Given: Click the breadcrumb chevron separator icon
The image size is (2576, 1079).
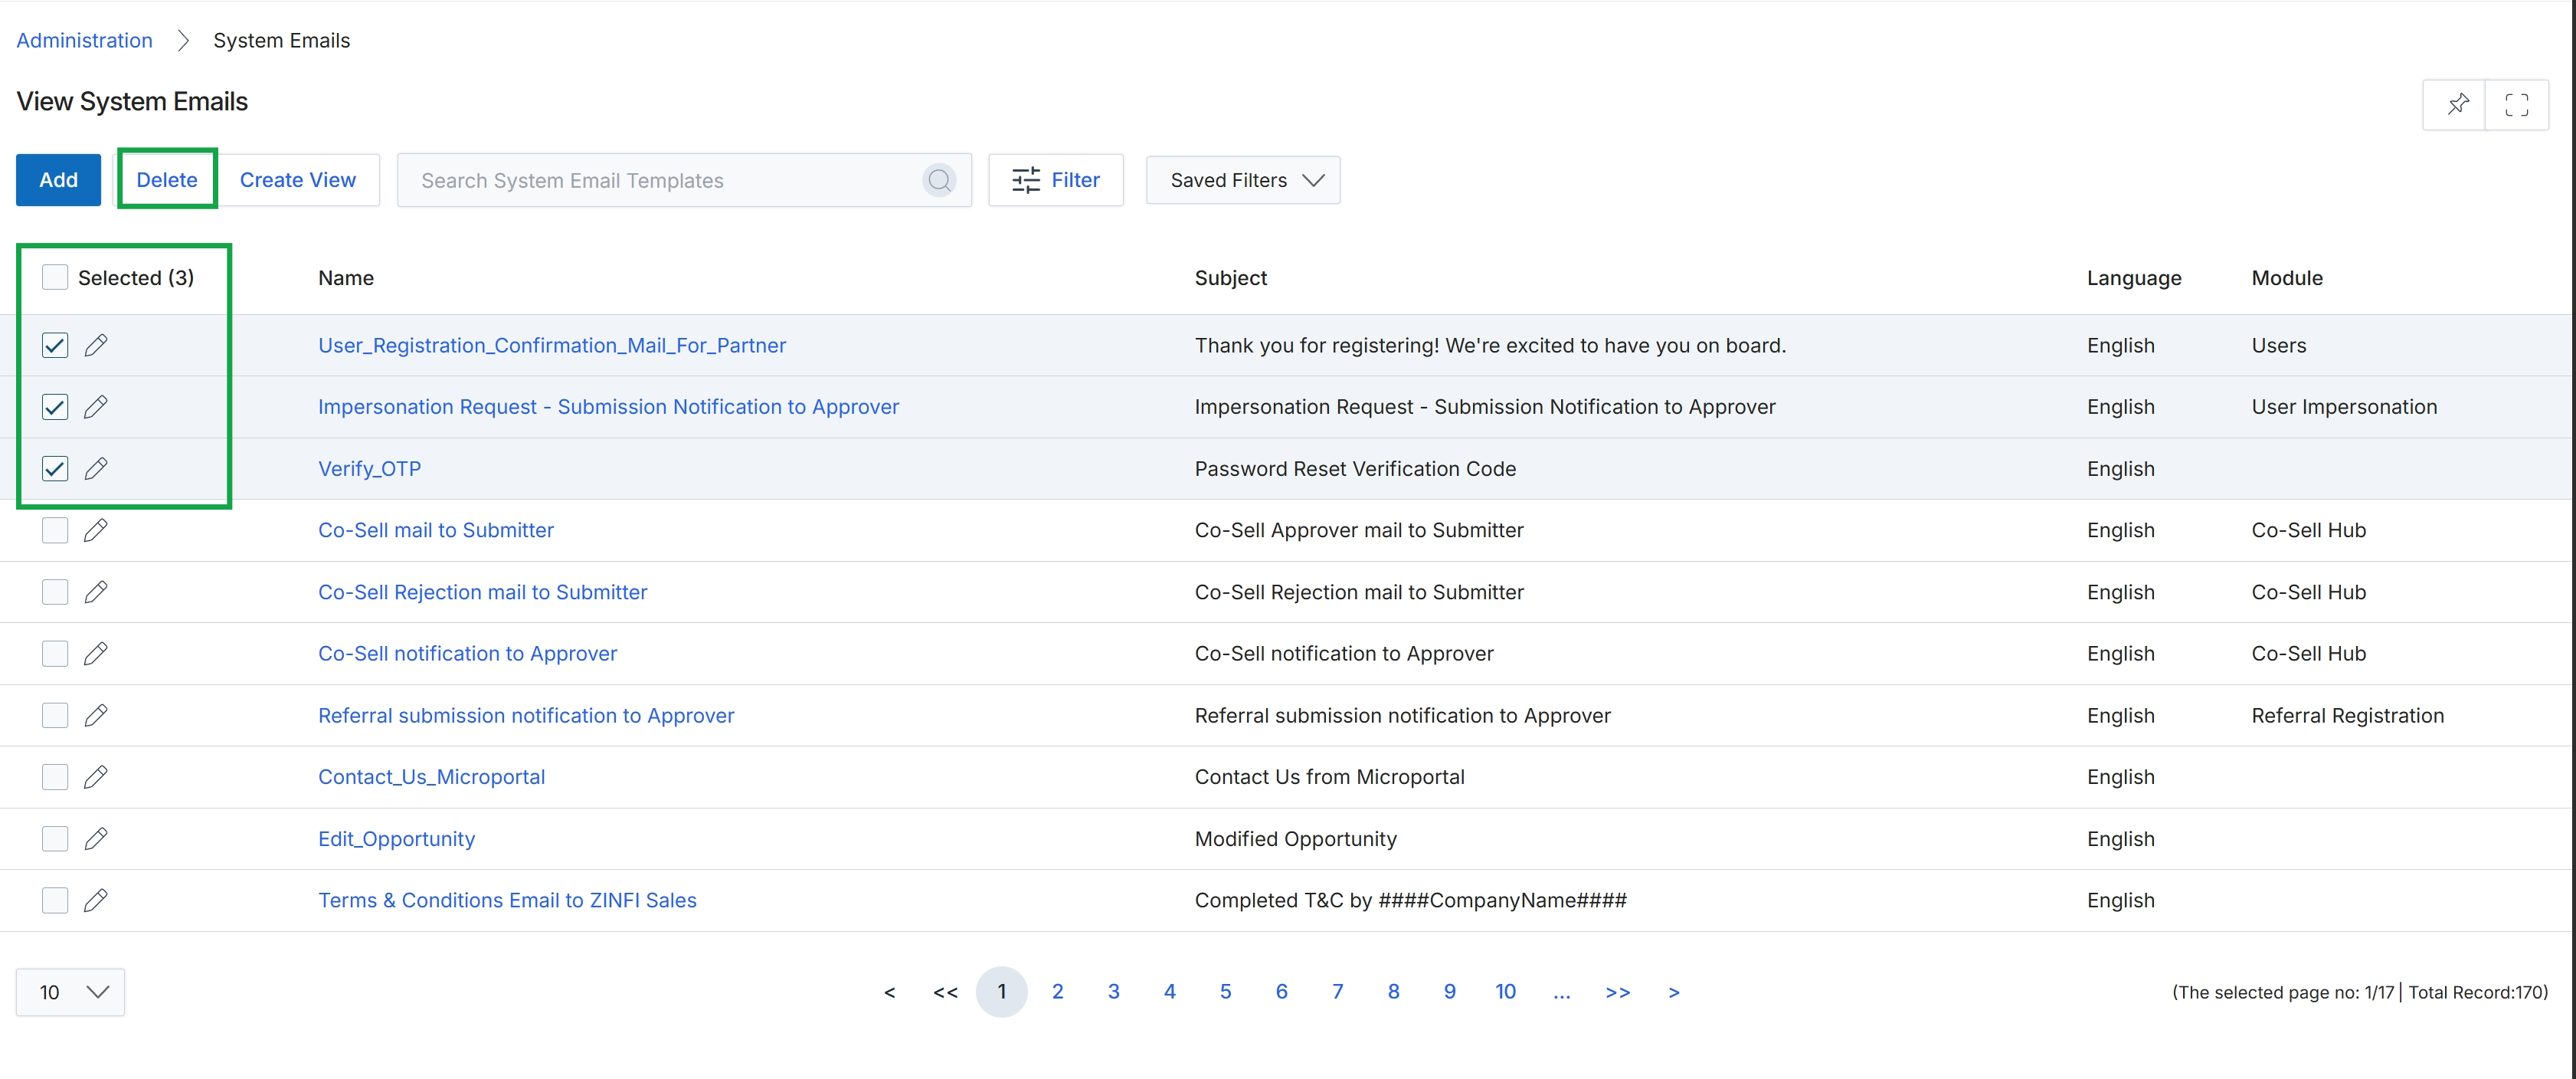Looking at the screenshot, I should click(x=183, y=40).
